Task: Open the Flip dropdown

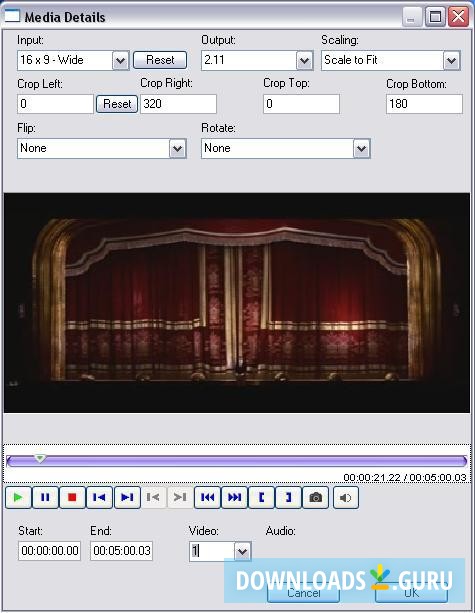Action: click(x=177, y=149)
